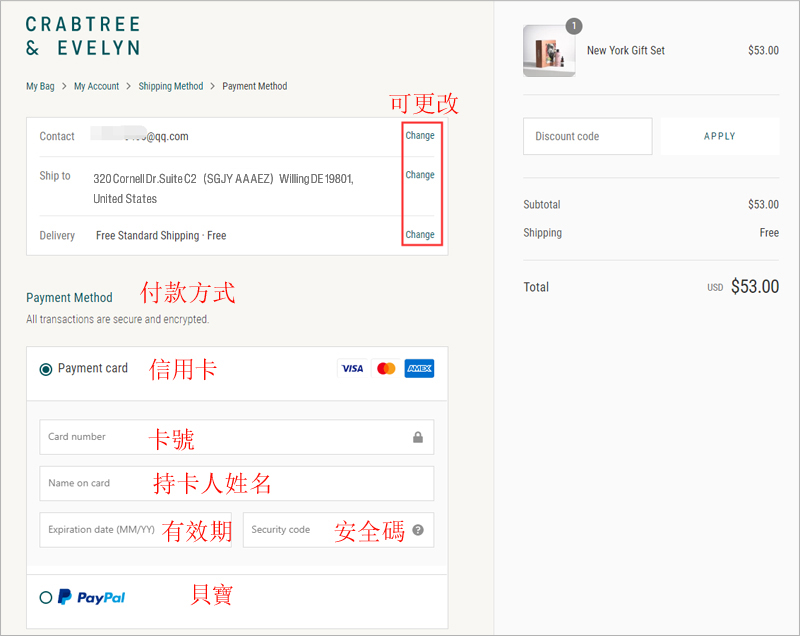
Task: Change the Ship to address
Action: click(x=420, y=175)
